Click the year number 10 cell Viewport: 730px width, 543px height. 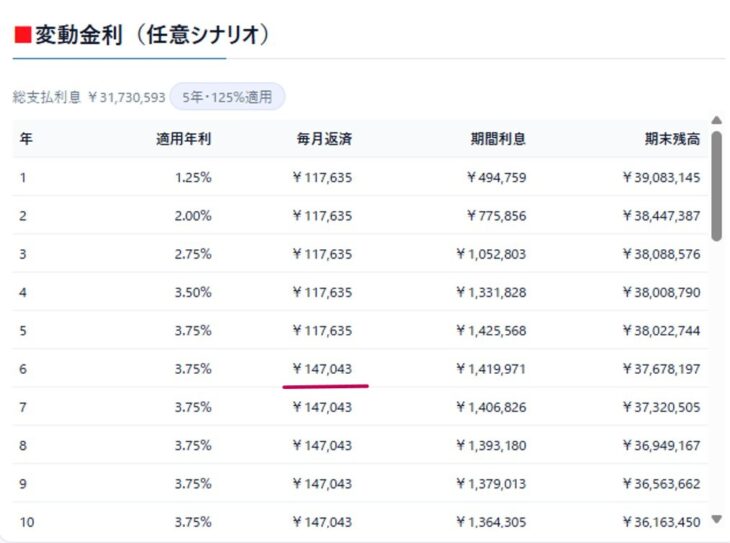[27, 522]
